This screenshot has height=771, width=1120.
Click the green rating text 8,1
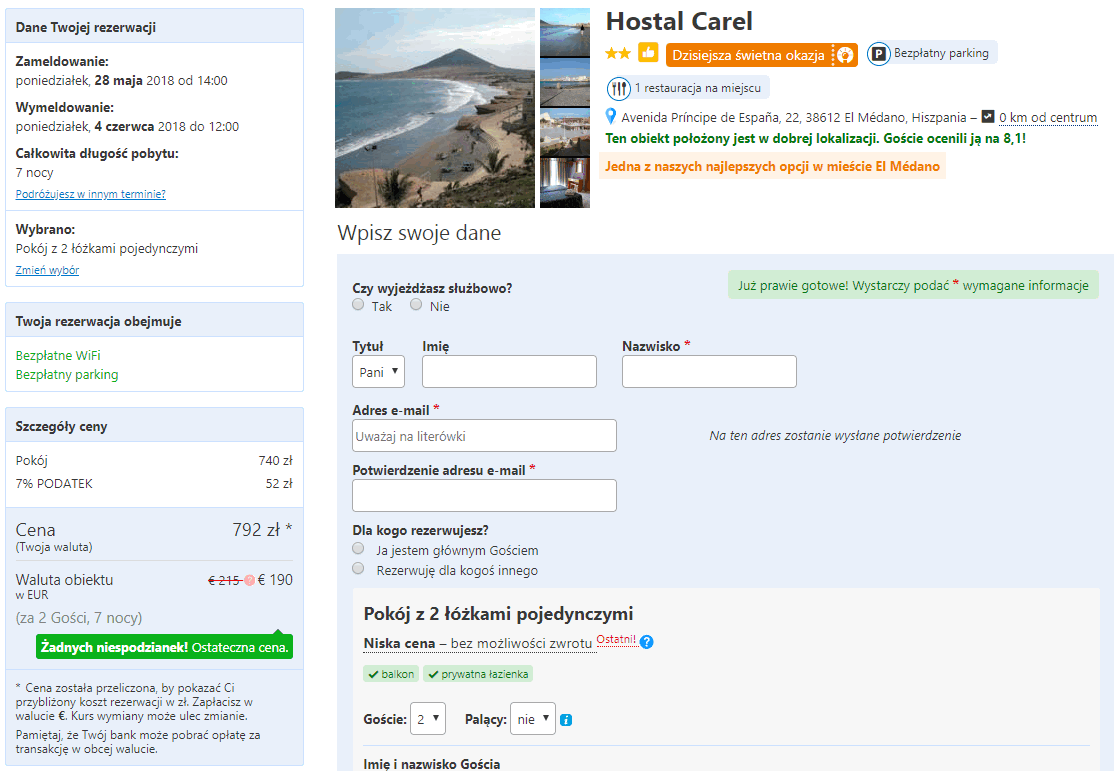pos(816,139)
